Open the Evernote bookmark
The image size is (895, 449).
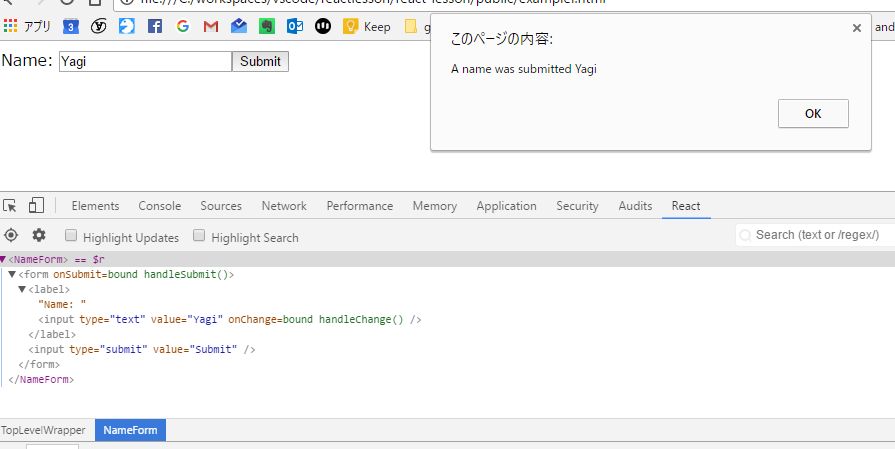pyautogui.click(x=267, y=26)
